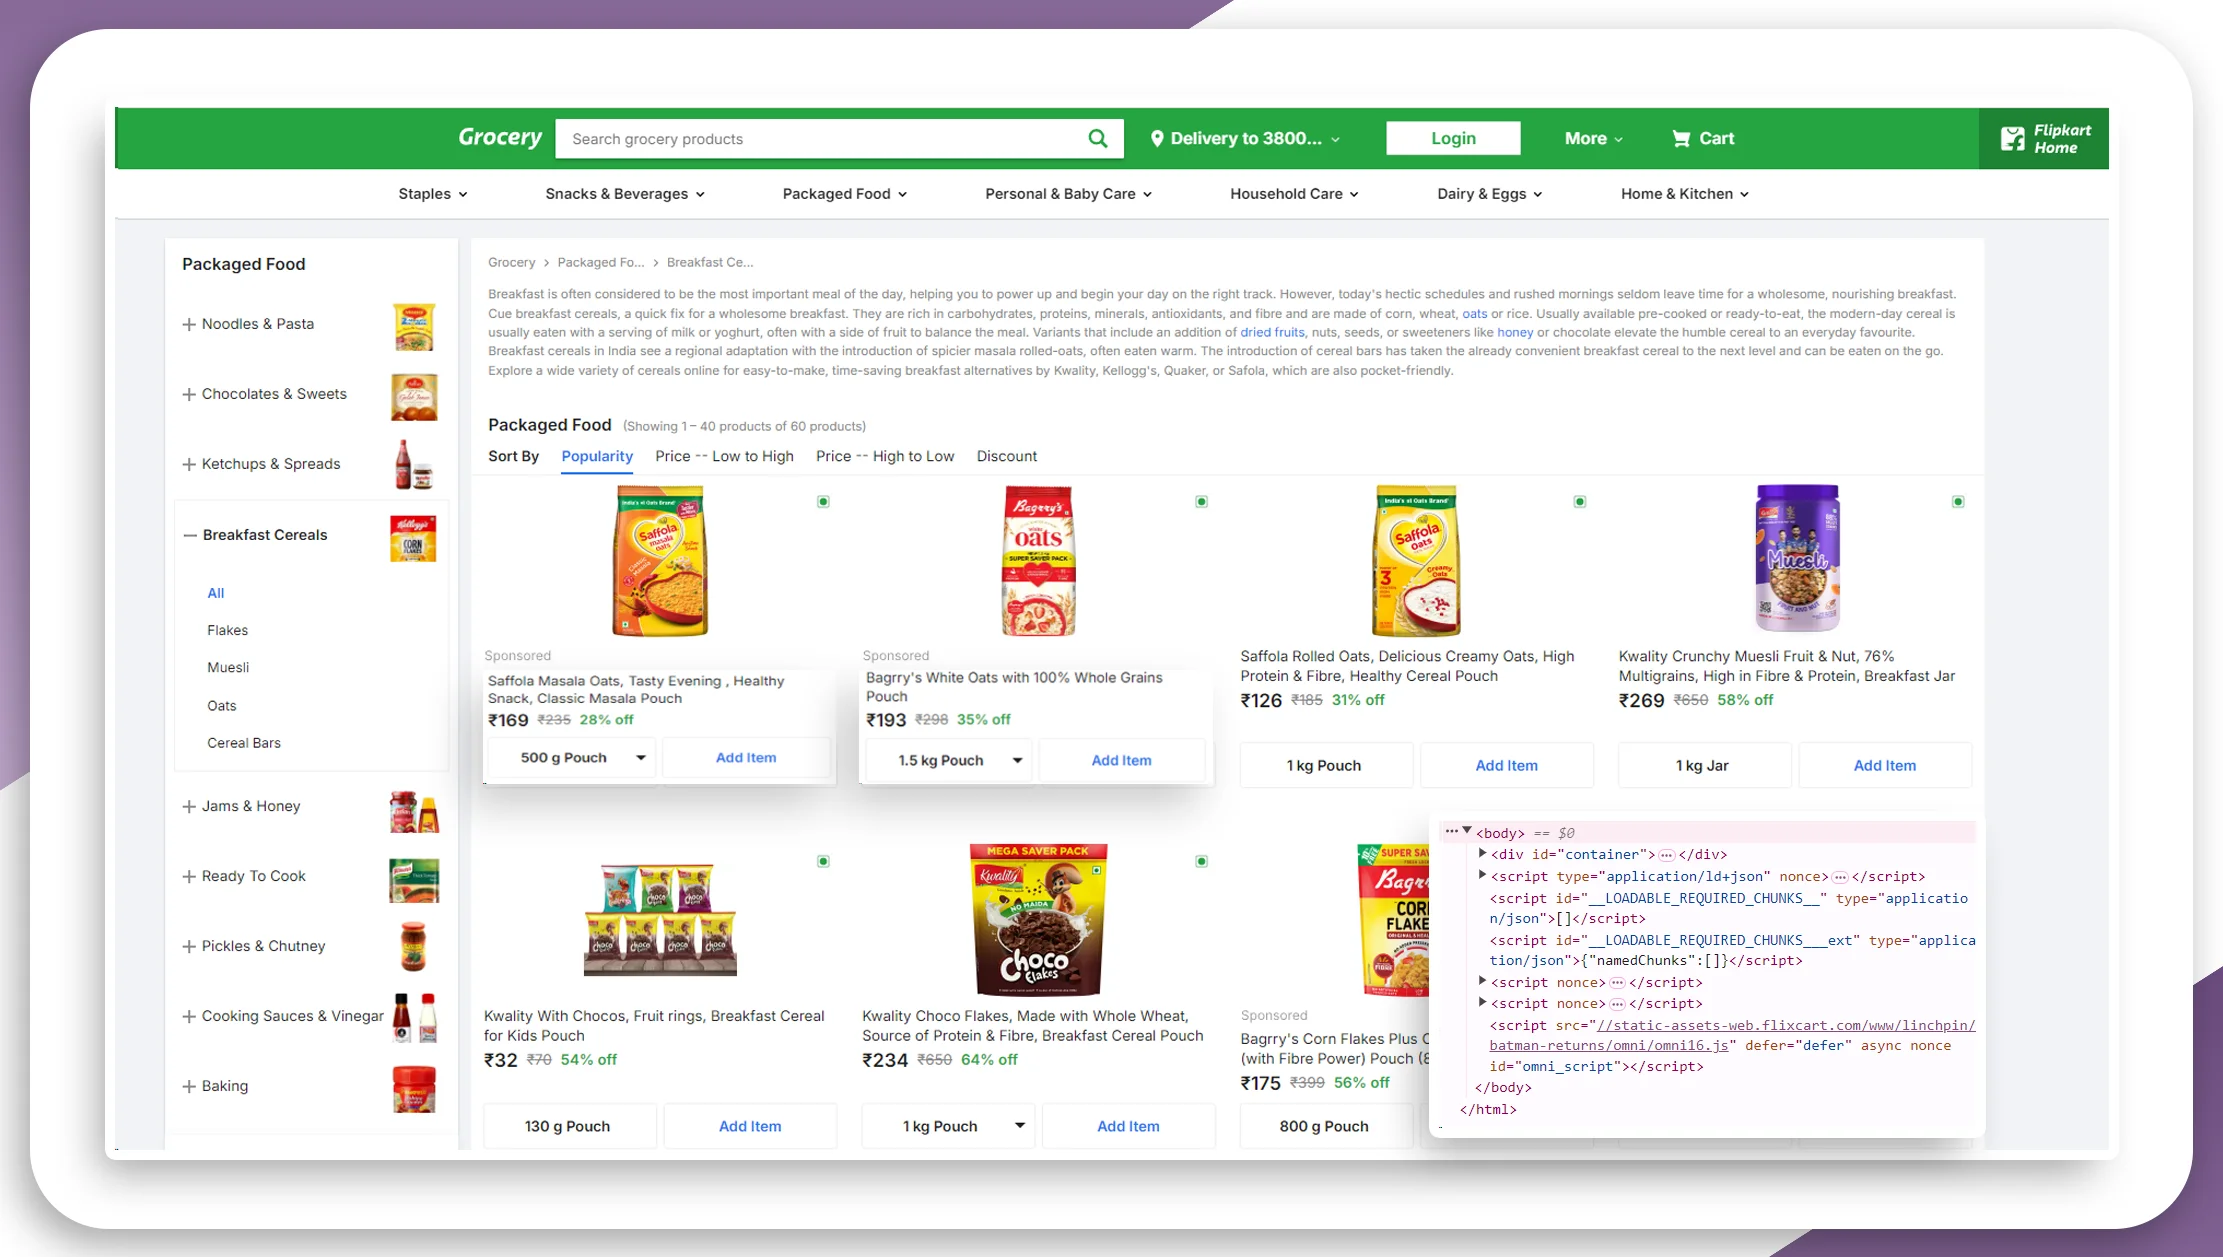Click Pickles & Chutney category image
Image resolution: width=2223 pixels, height=1257 pixels.
click(414, 947)
